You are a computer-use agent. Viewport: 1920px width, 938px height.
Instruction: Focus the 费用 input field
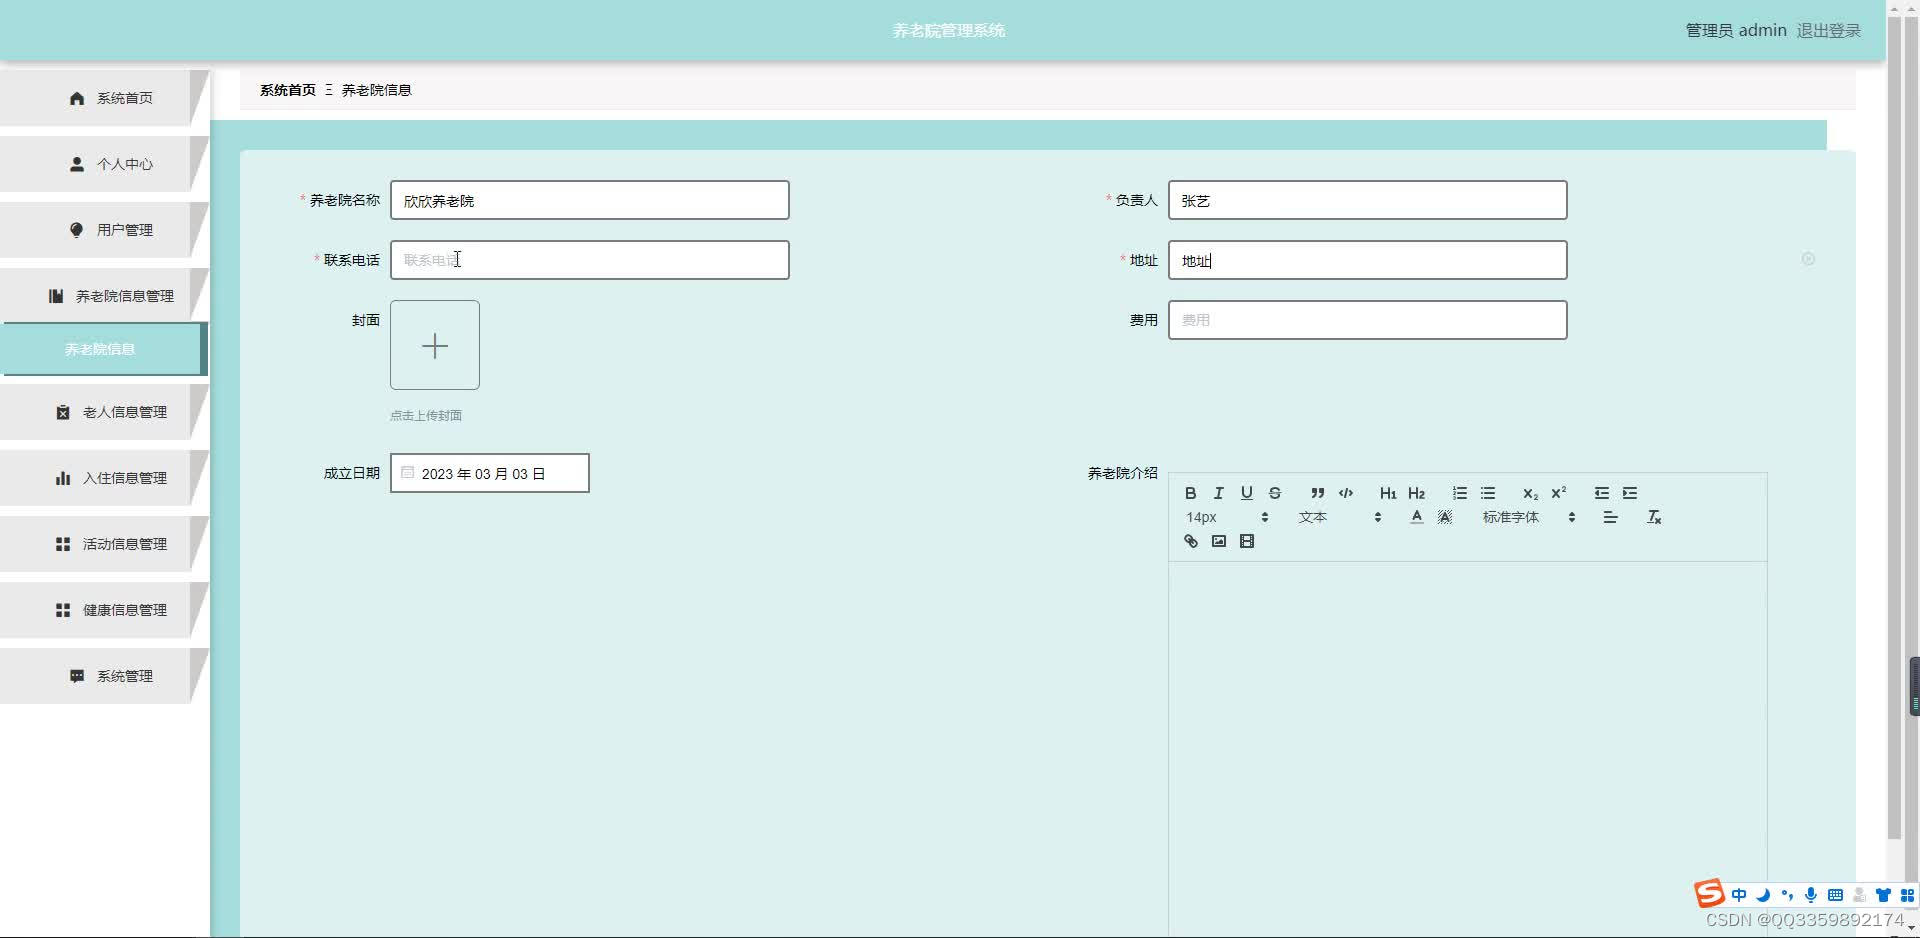[1367, 320]
